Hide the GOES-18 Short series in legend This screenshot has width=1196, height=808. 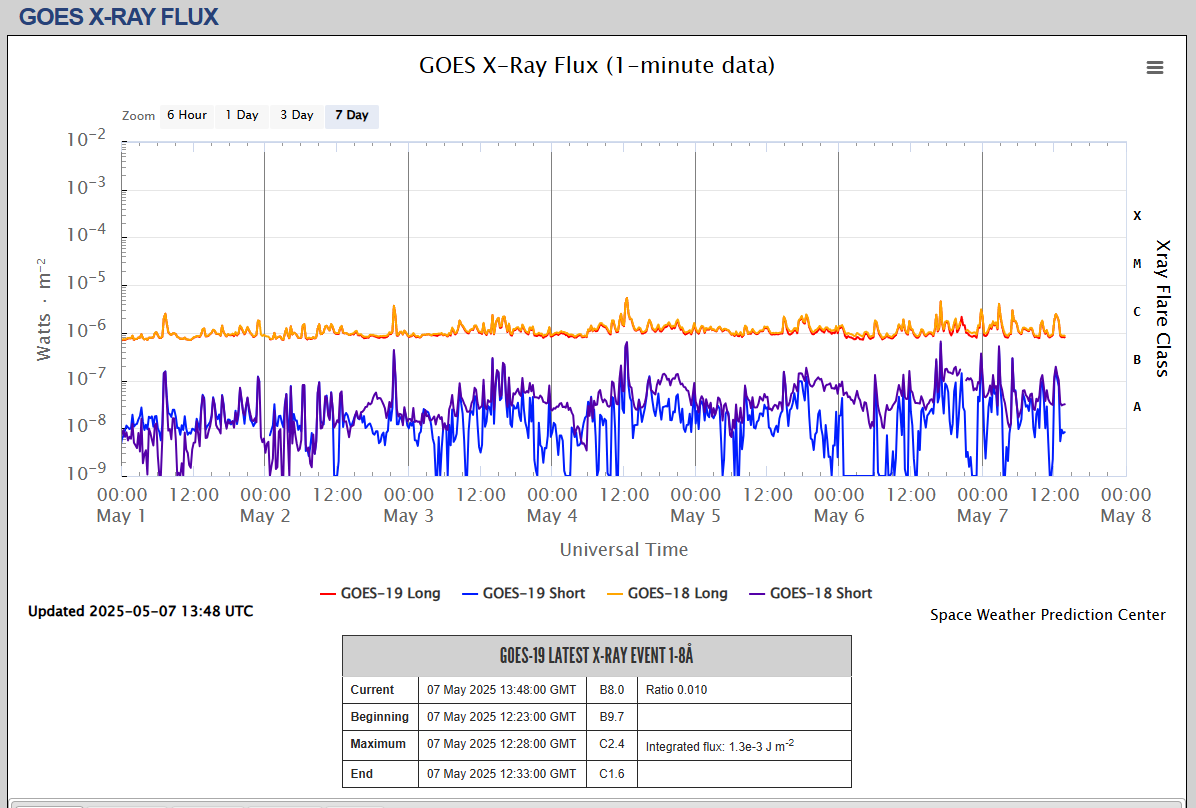[x=811, y=594]
